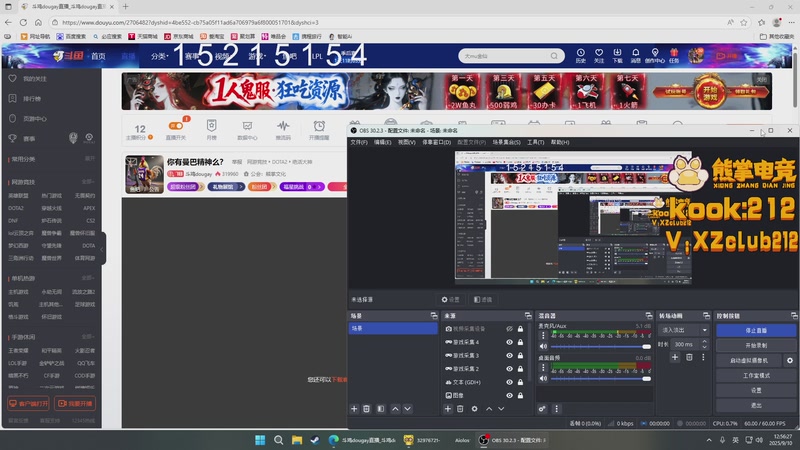Screen dimensions: 800x450
Task: Open 全部 next to 手游休闲
Action: pyautogui.click(x=88, y=337)
